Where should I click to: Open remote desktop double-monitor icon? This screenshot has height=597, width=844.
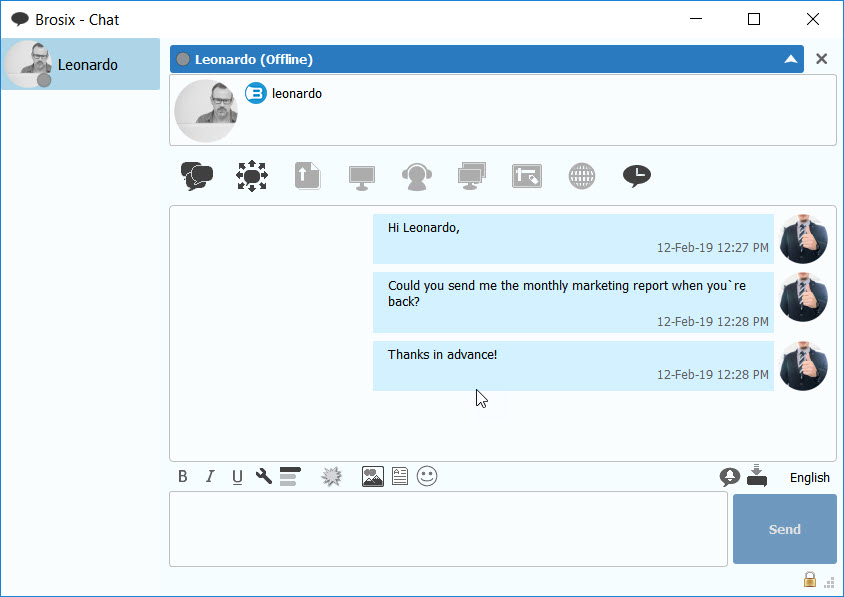(x=472, y=176)
